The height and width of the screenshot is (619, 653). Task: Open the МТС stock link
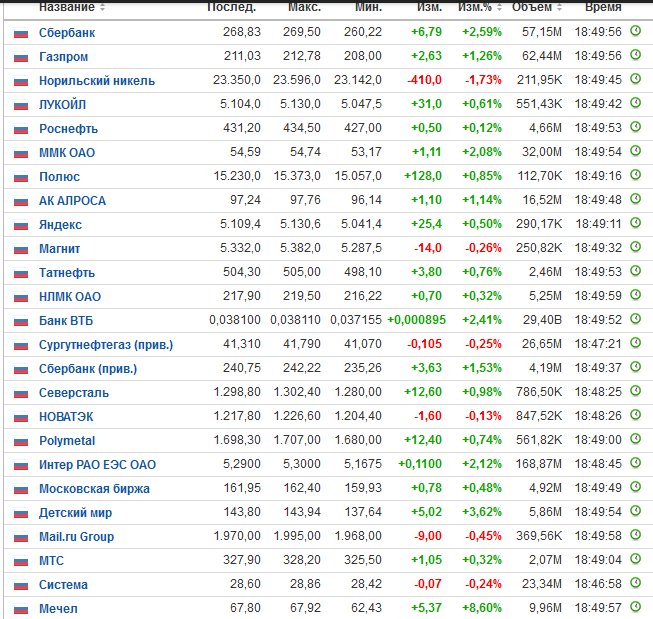(x=51, y=561)
